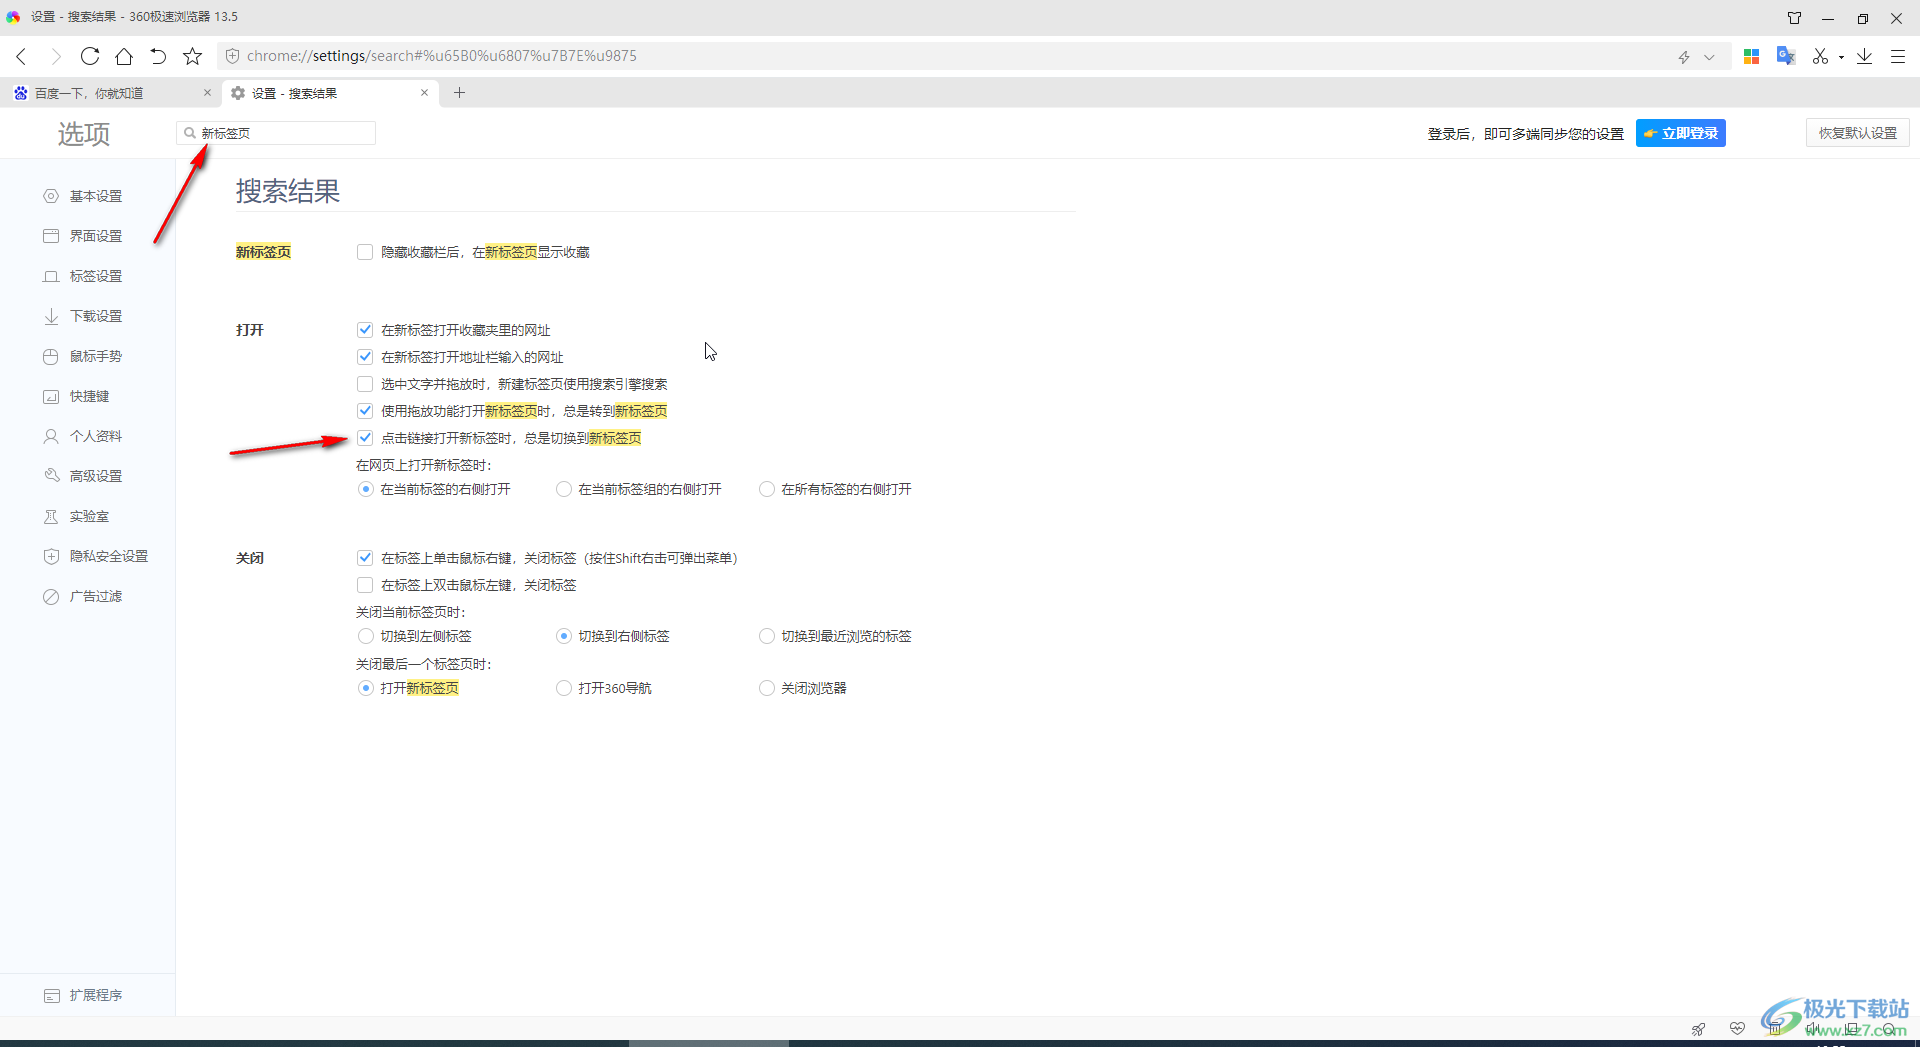This screenshot has width=1920, height=1047.
Task: Close the 百度一下 tab
Action: coord(207,93)
